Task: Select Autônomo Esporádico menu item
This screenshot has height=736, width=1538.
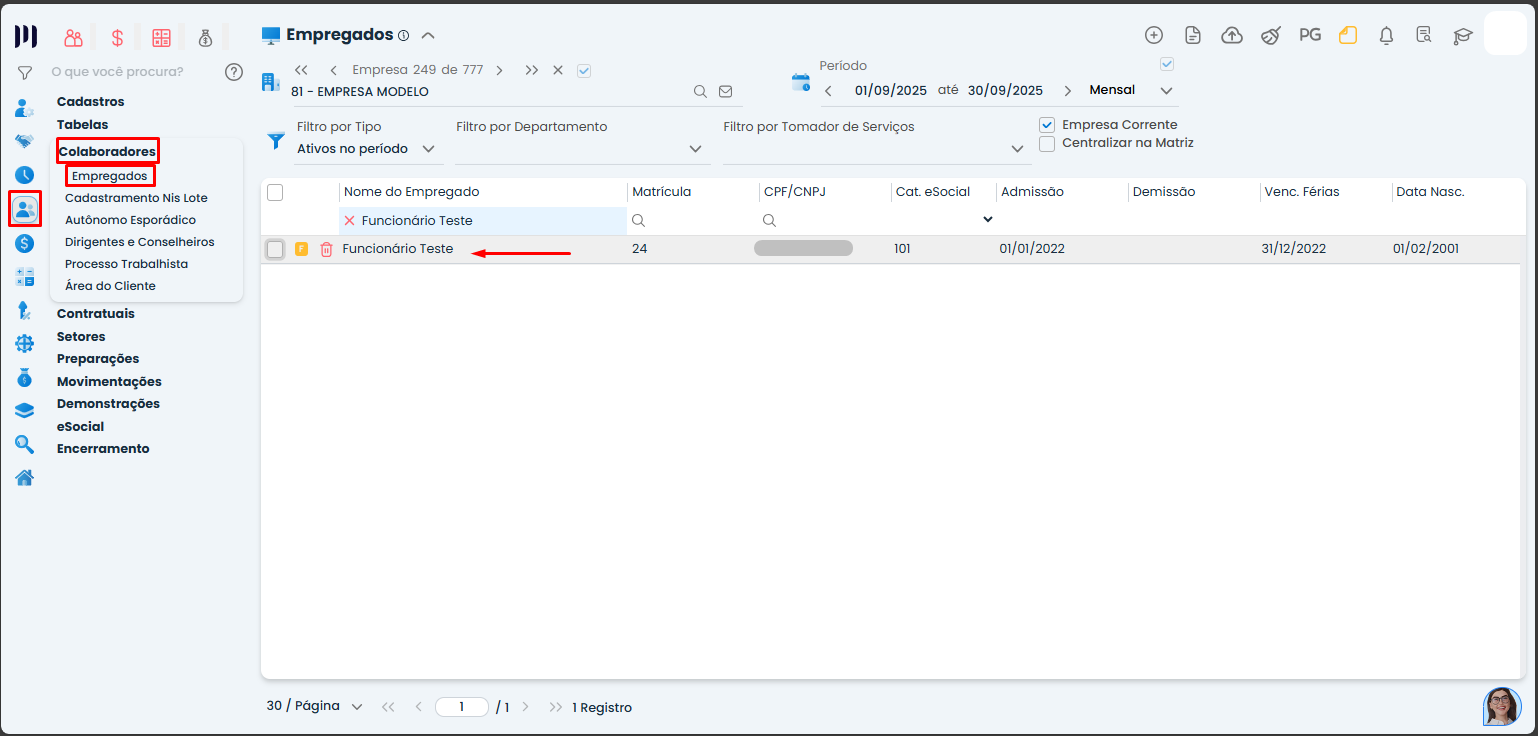Action: [130, 220]
